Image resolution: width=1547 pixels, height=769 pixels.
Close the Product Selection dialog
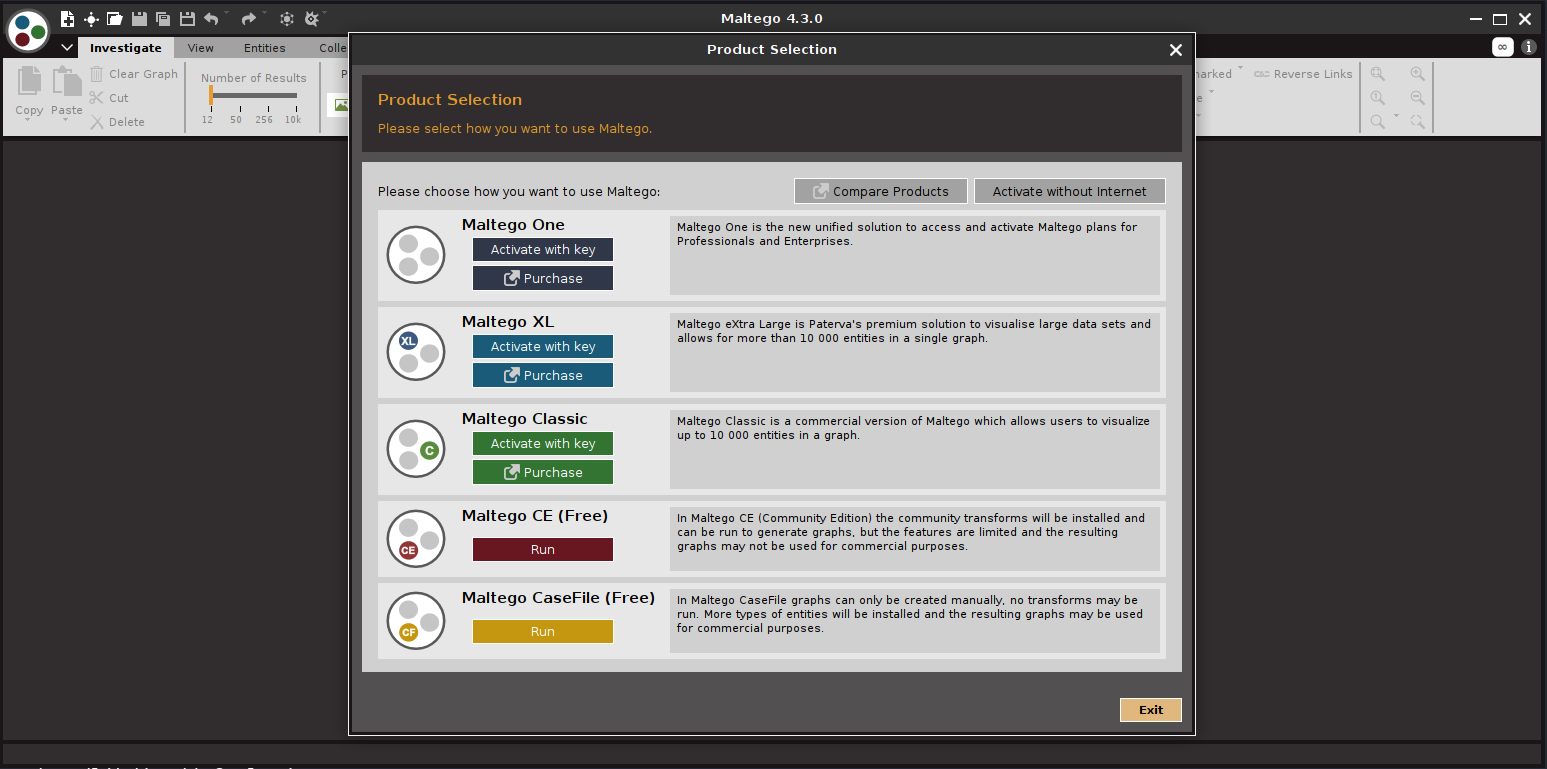1176,50
